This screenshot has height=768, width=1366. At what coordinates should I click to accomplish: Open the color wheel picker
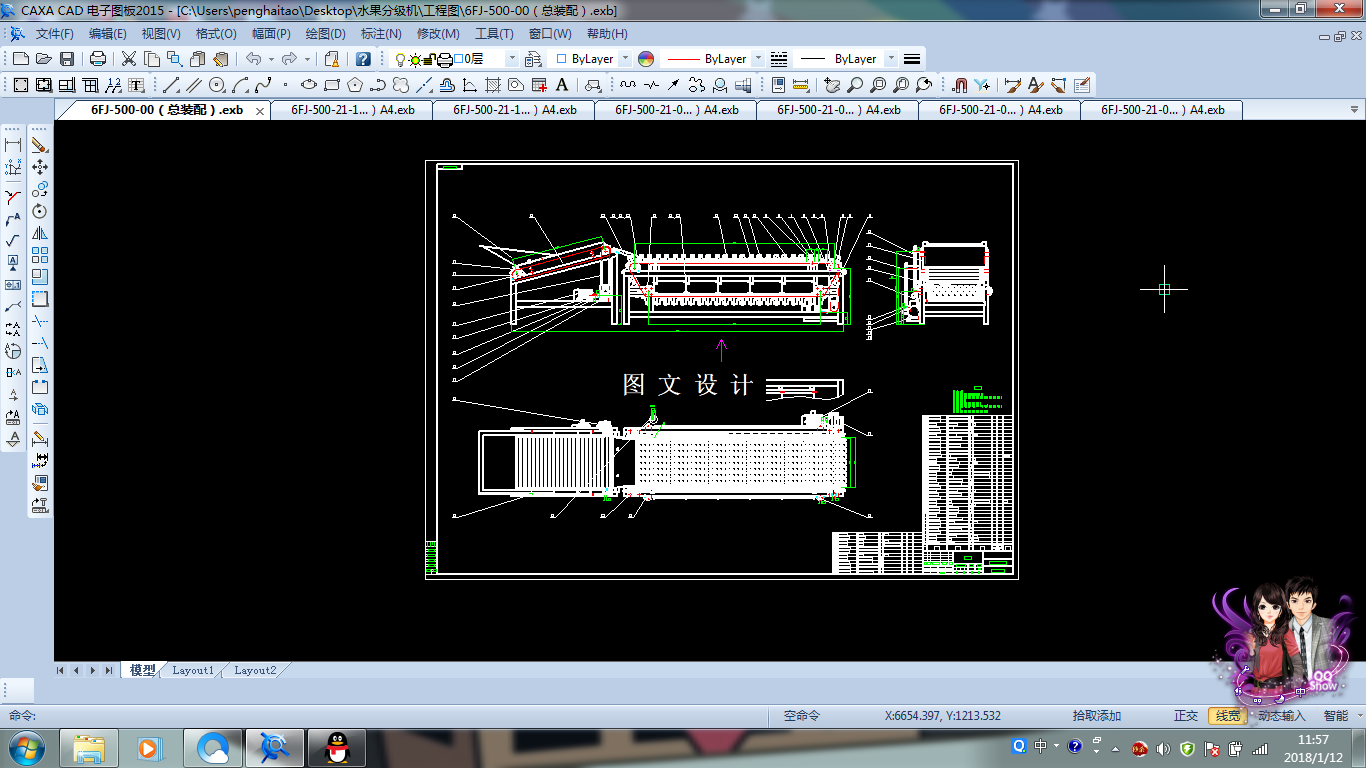pyautogui.click(x=646, y=59)
